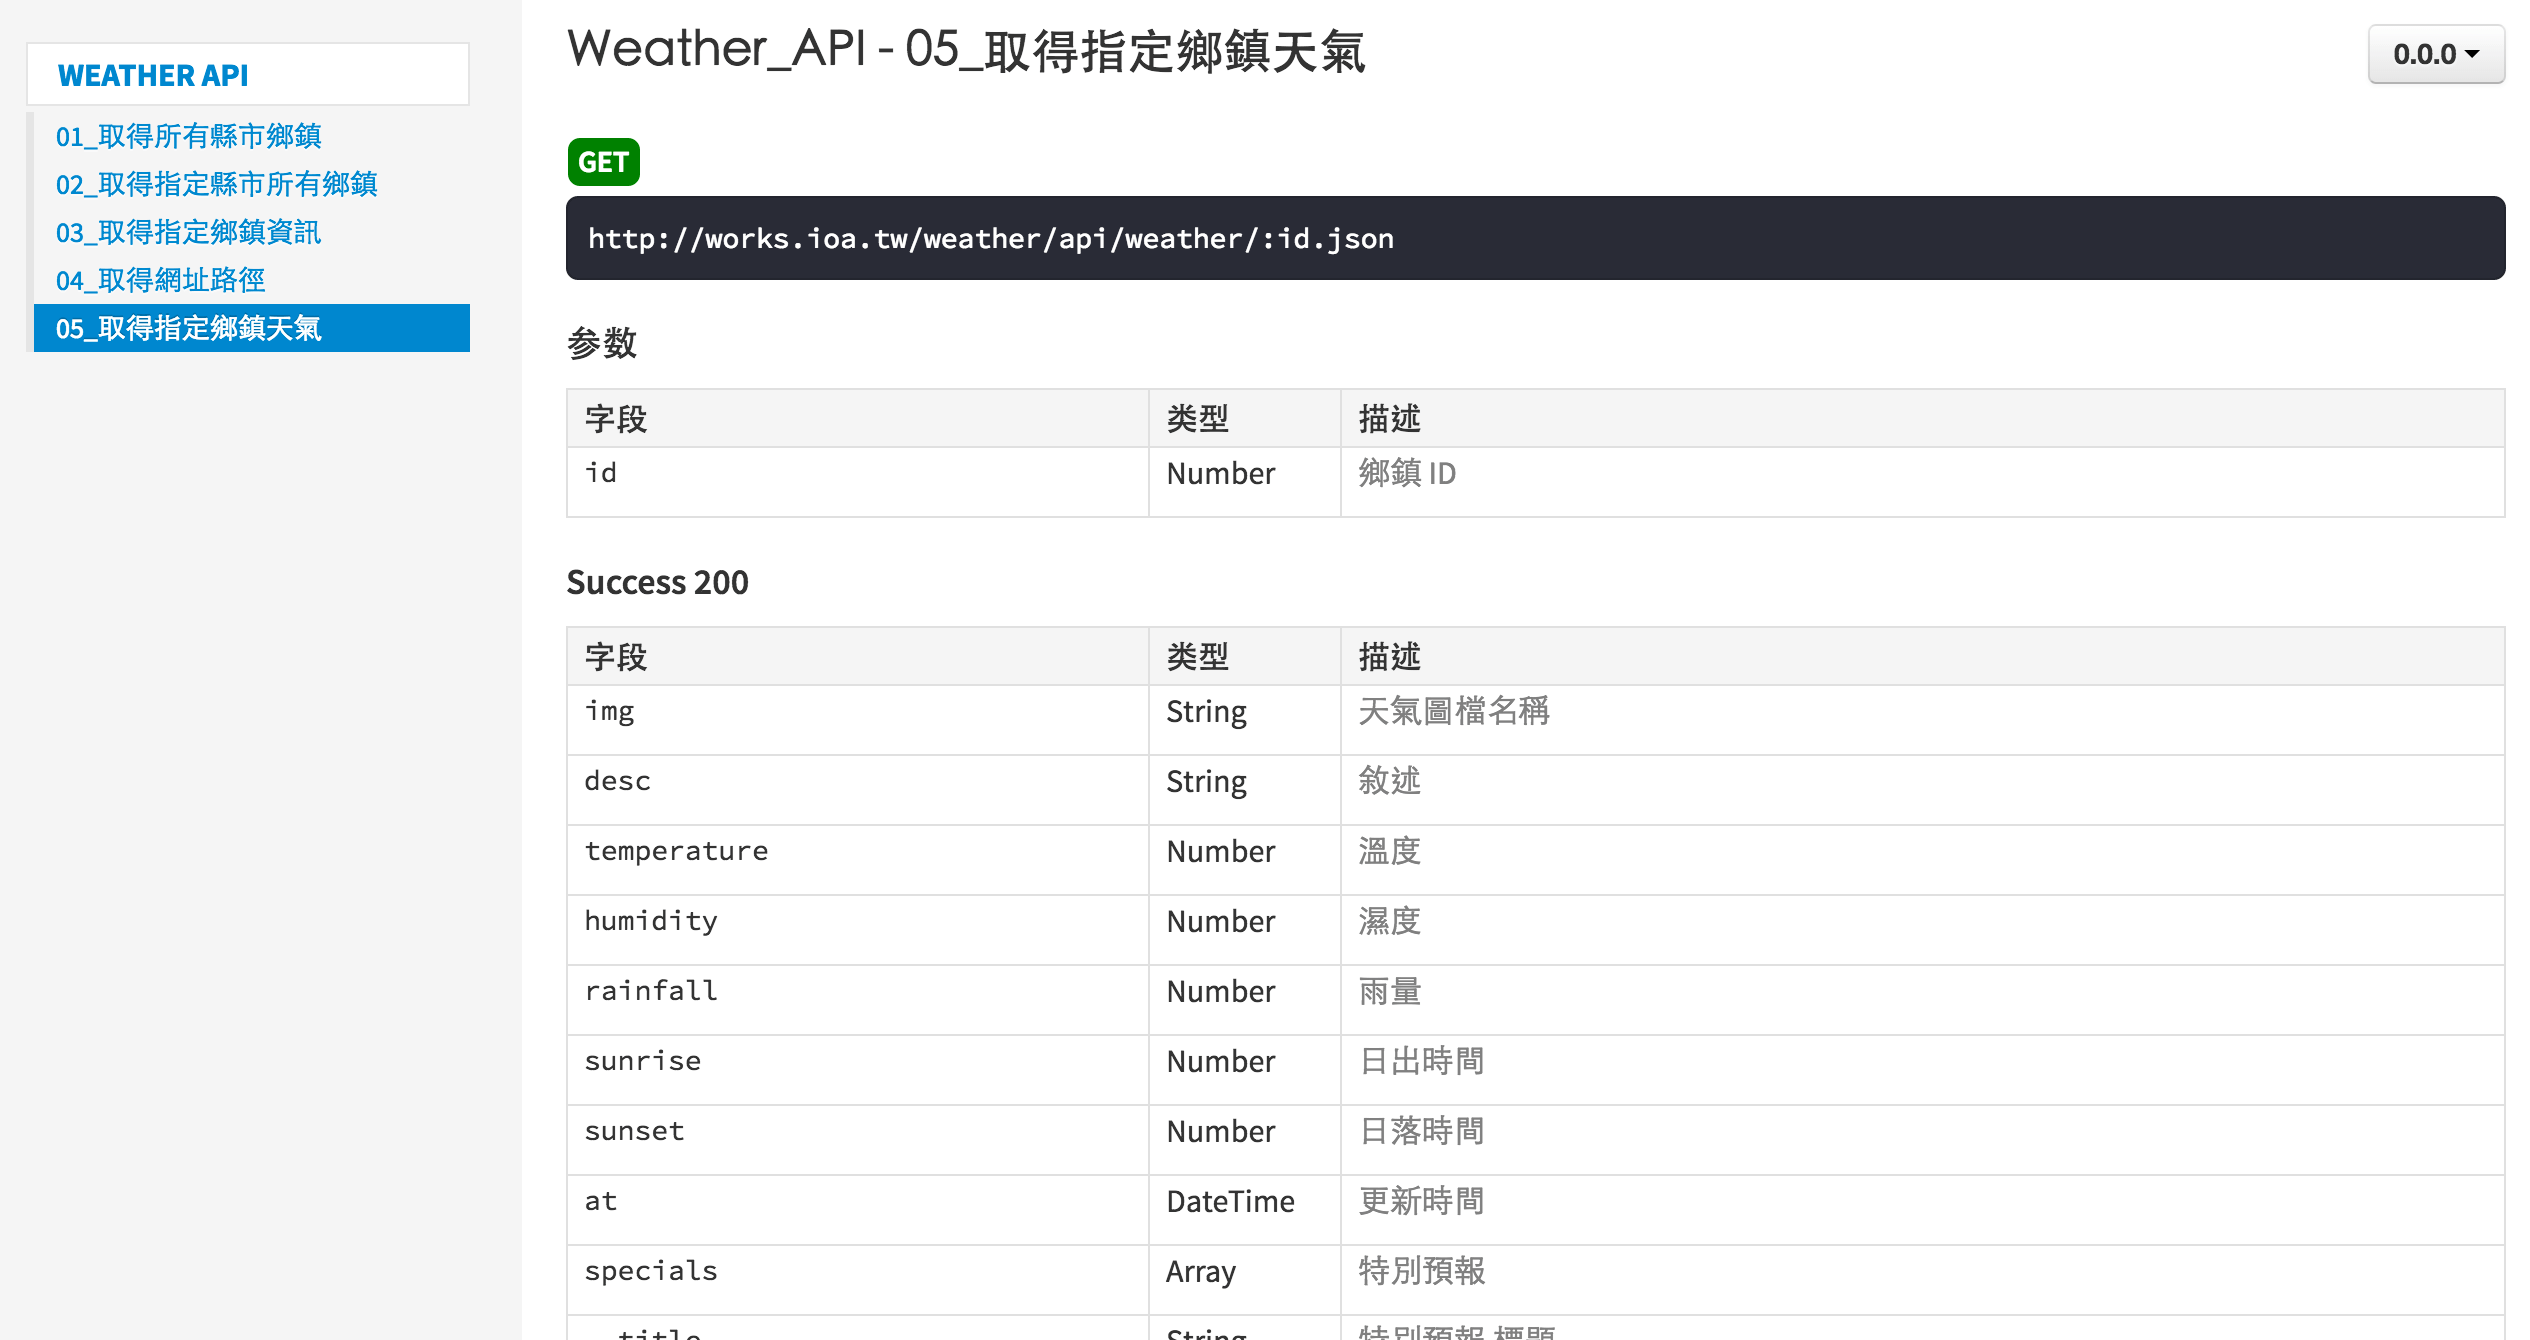Click the rainfall field name
The image size is (2530, 1340).
tap(651, 991)
